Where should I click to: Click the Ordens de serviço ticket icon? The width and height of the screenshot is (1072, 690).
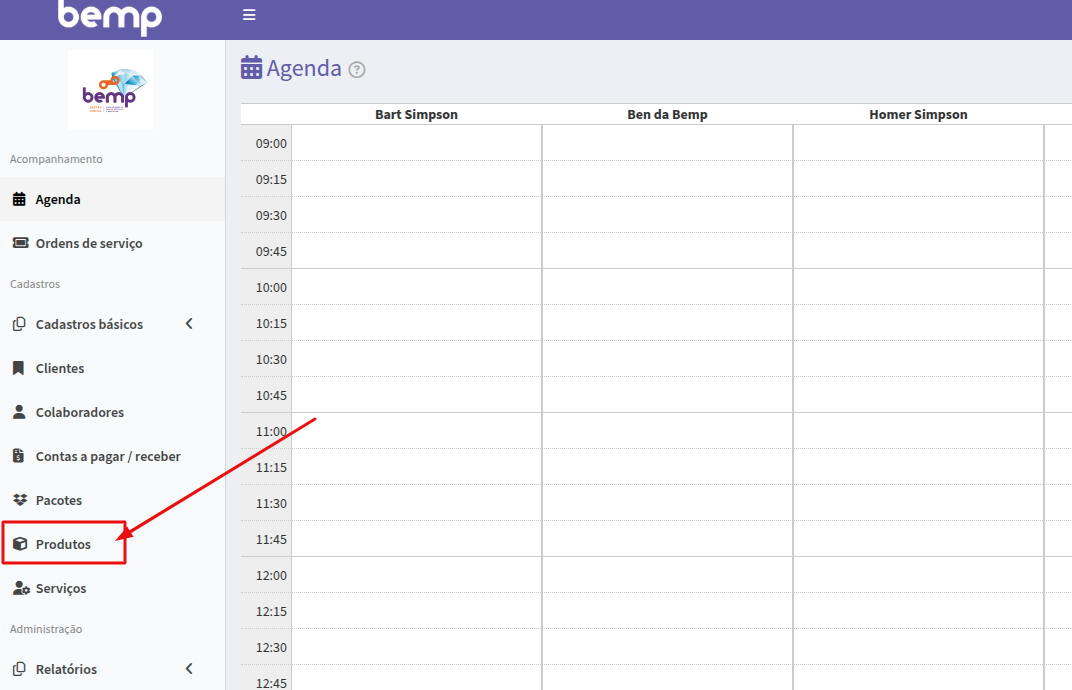pyautogui.click(x=21, y=243)
